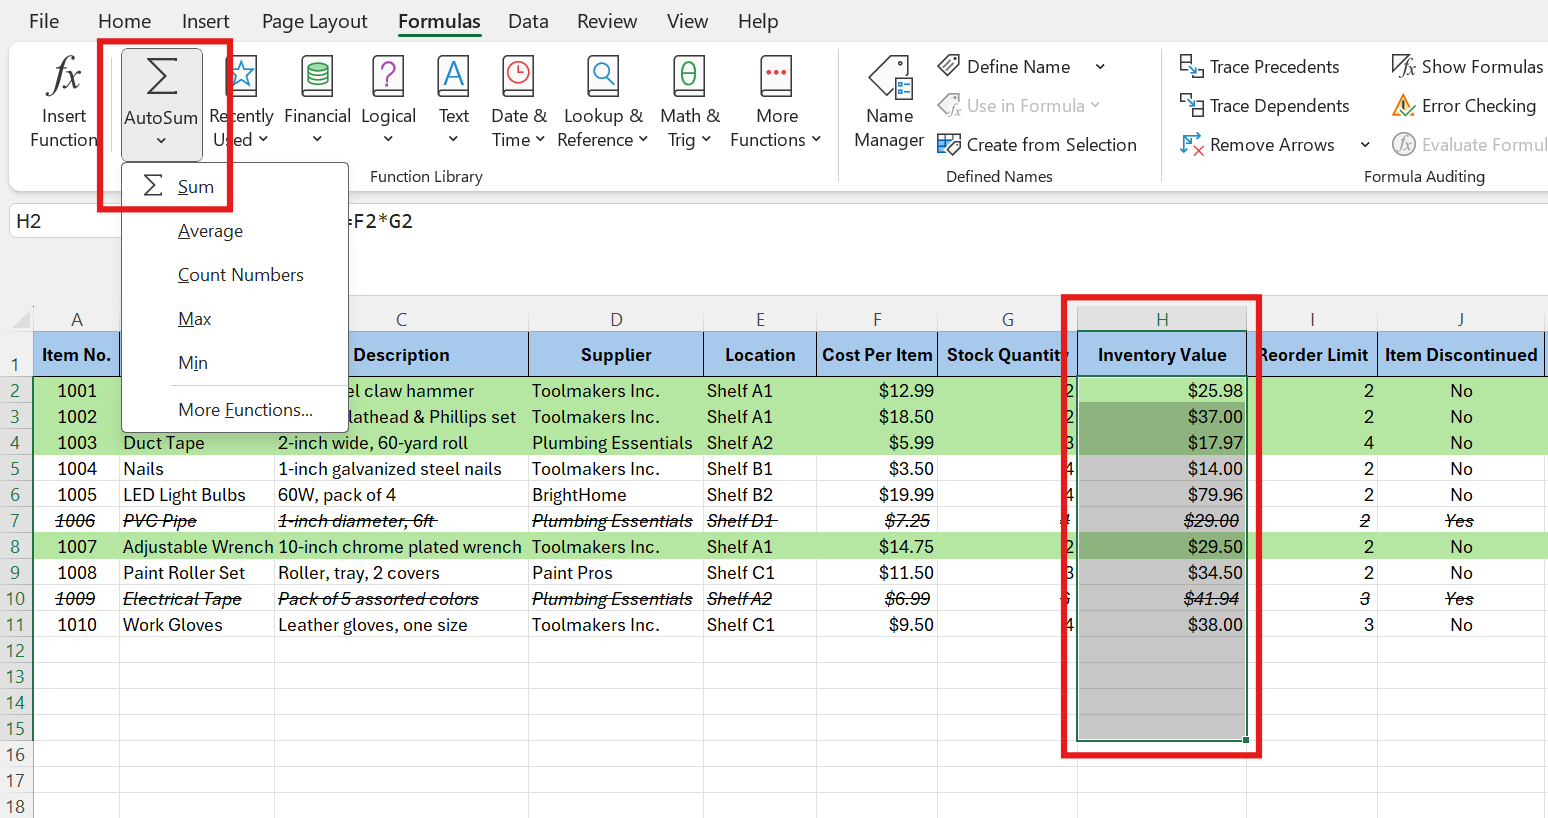Open Lookup & Reference functions
The height and width of the screenshot is (818, 1548).
603,102
